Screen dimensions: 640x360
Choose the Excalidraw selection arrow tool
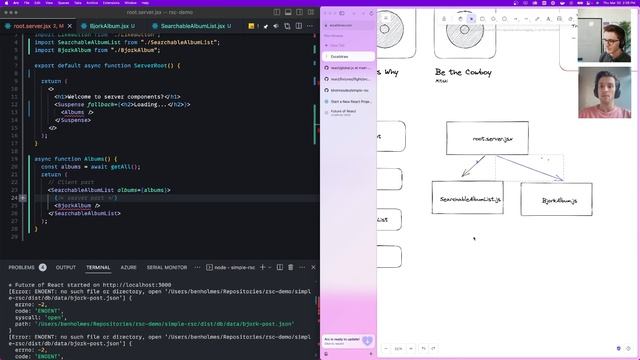point(471,19)
